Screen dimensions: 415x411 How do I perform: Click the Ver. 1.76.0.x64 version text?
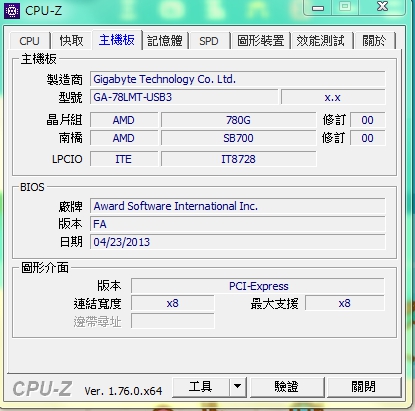pyautogui.click(x=123, y=391)
